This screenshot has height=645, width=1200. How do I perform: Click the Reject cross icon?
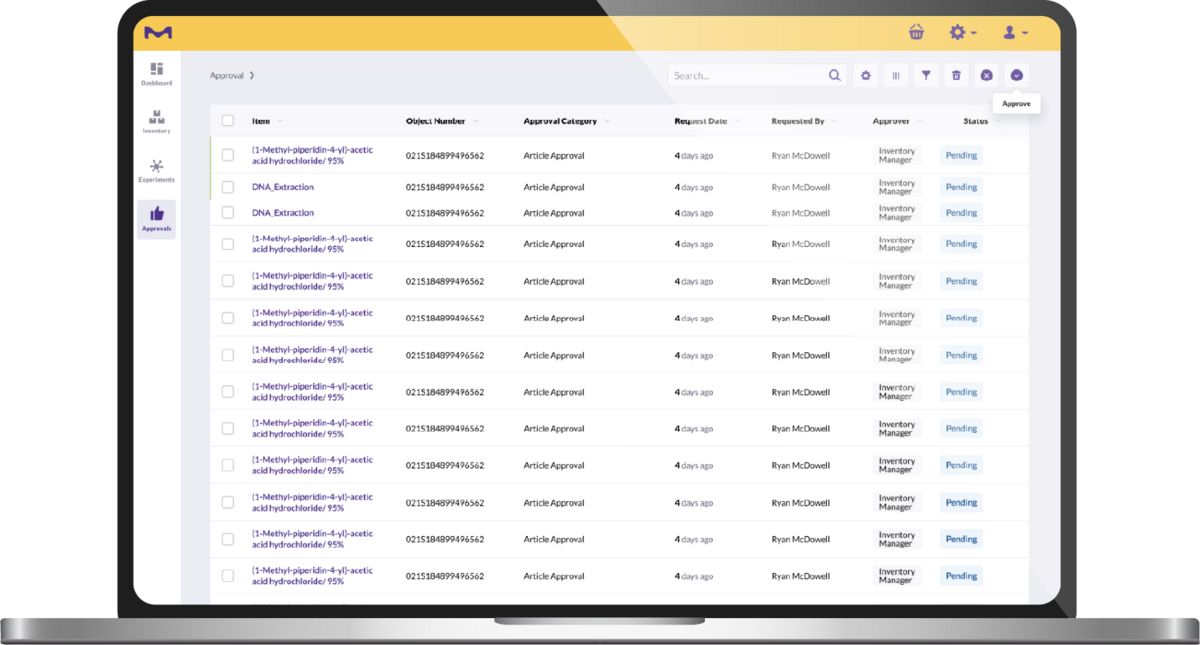coord(986,75)
